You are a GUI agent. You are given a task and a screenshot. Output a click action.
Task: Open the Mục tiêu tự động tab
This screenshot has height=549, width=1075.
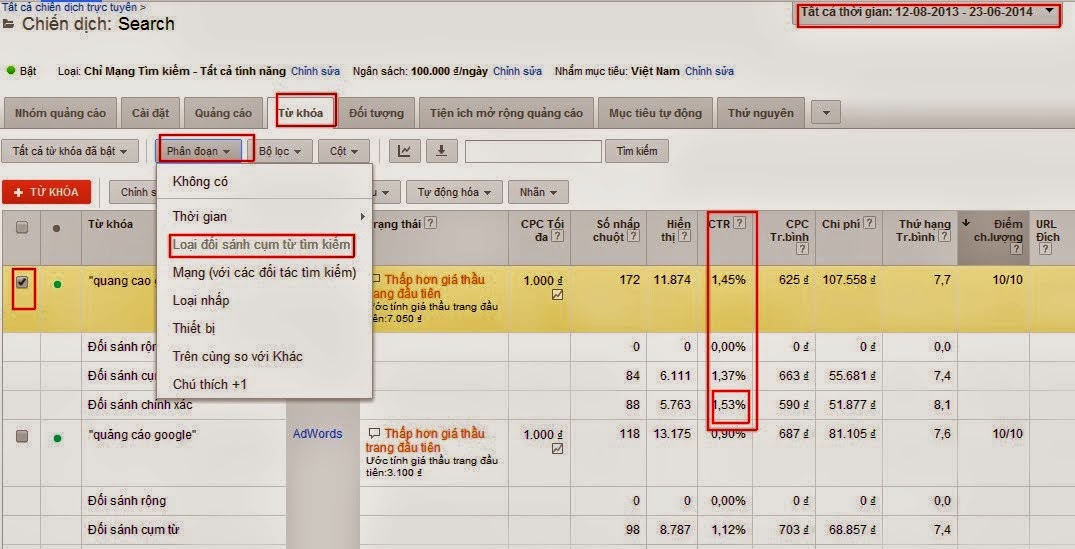pos(655,113)
